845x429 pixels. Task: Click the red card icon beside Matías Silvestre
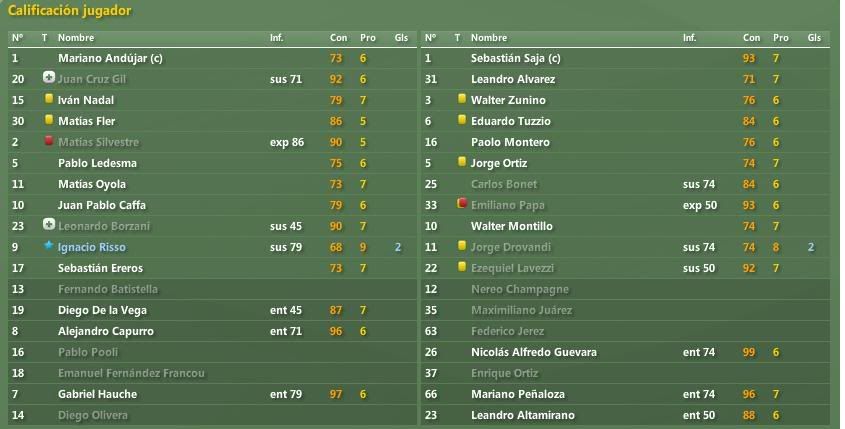point(49,141)
